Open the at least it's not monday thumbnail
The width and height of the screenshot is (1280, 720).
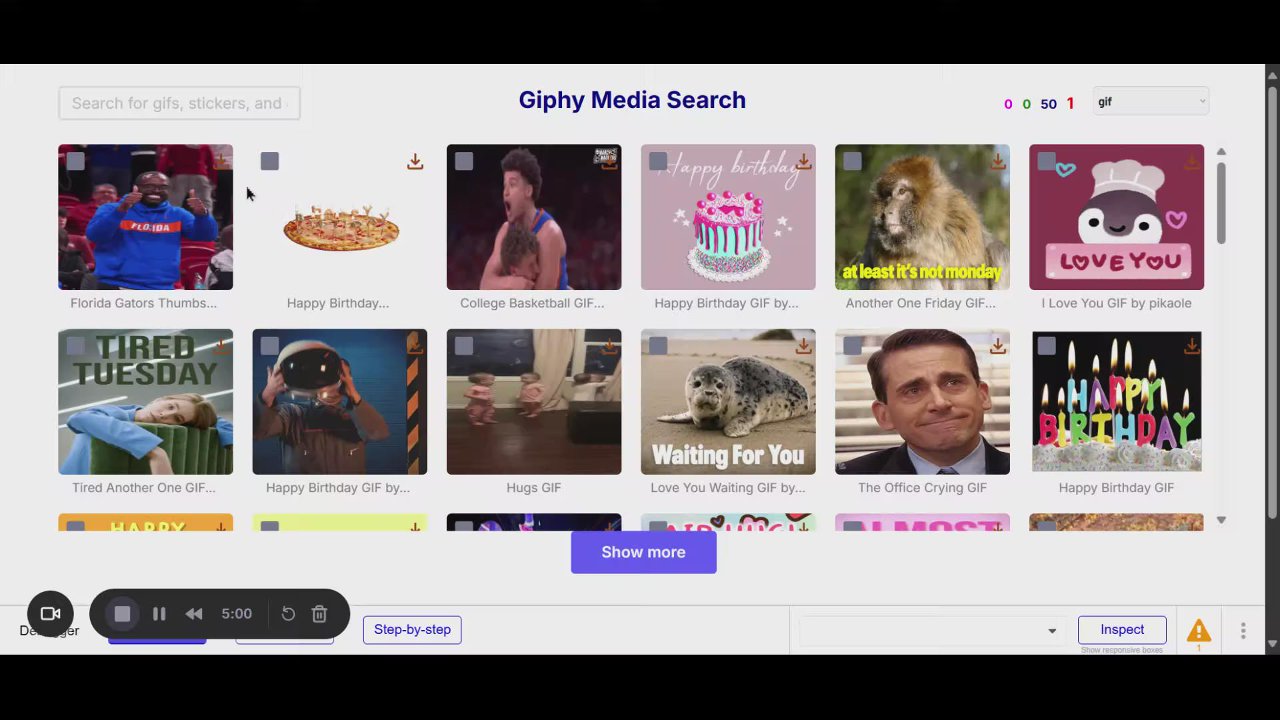[922, 217]
